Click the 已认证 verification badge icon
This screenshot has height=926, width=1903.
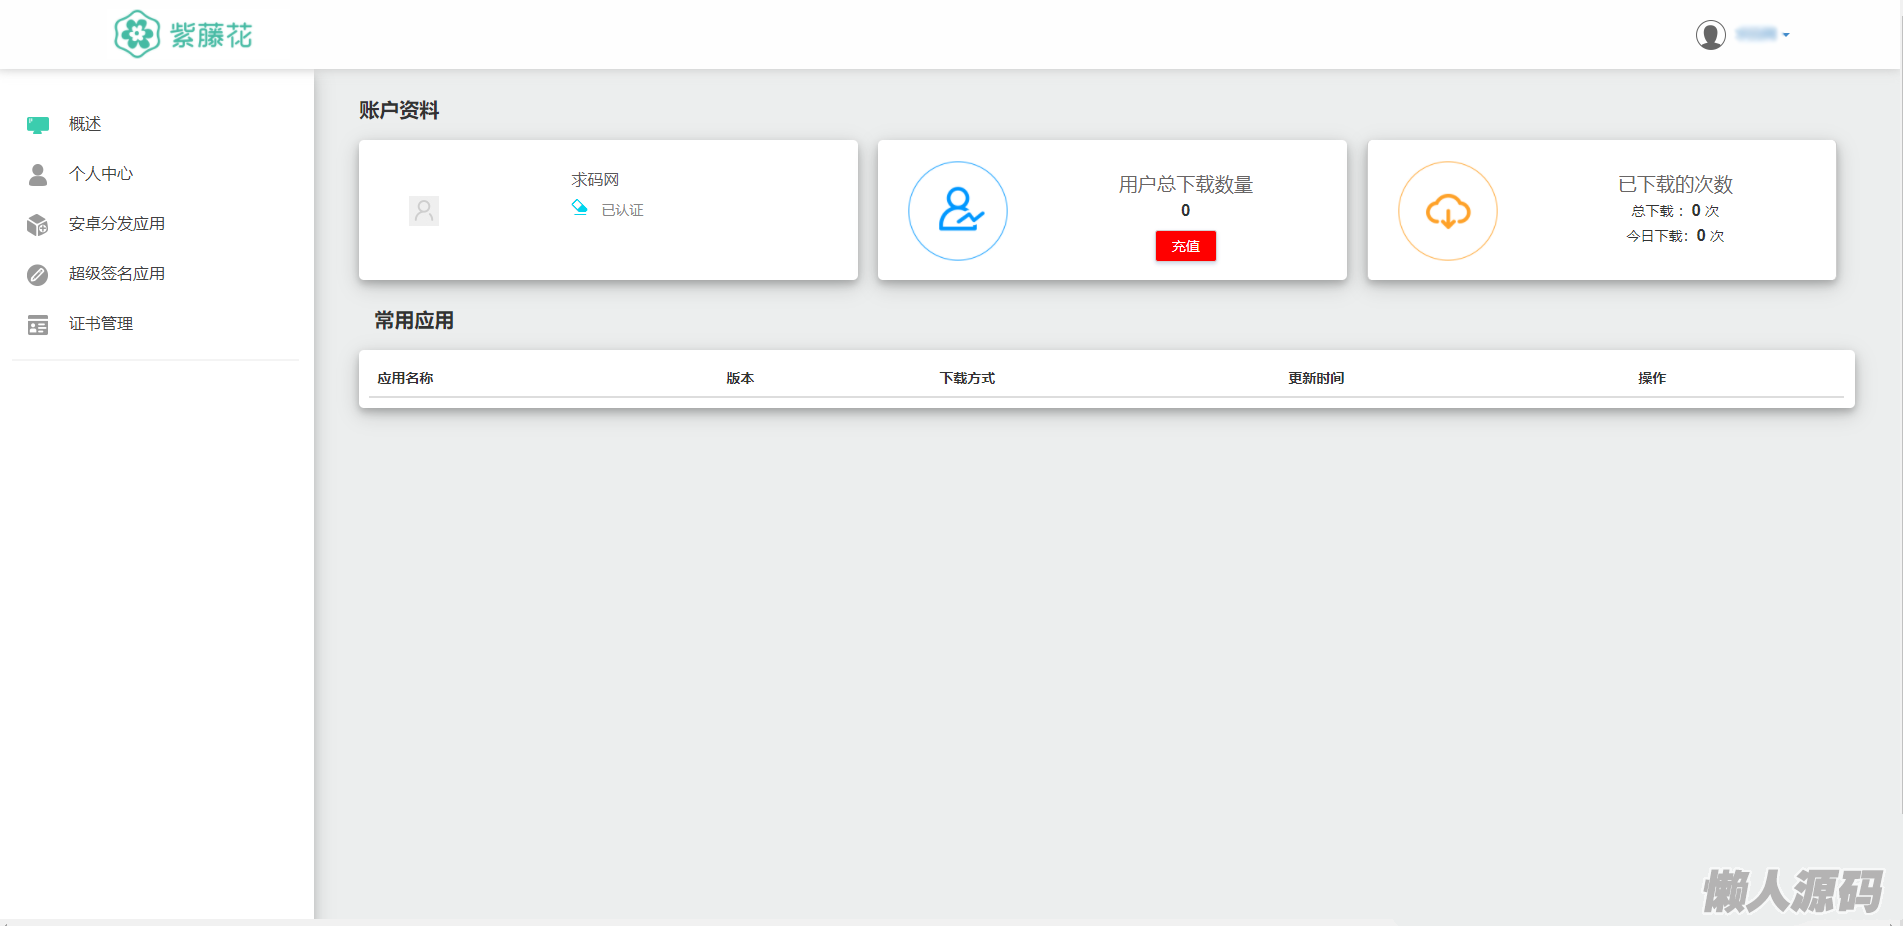point(579,208)
